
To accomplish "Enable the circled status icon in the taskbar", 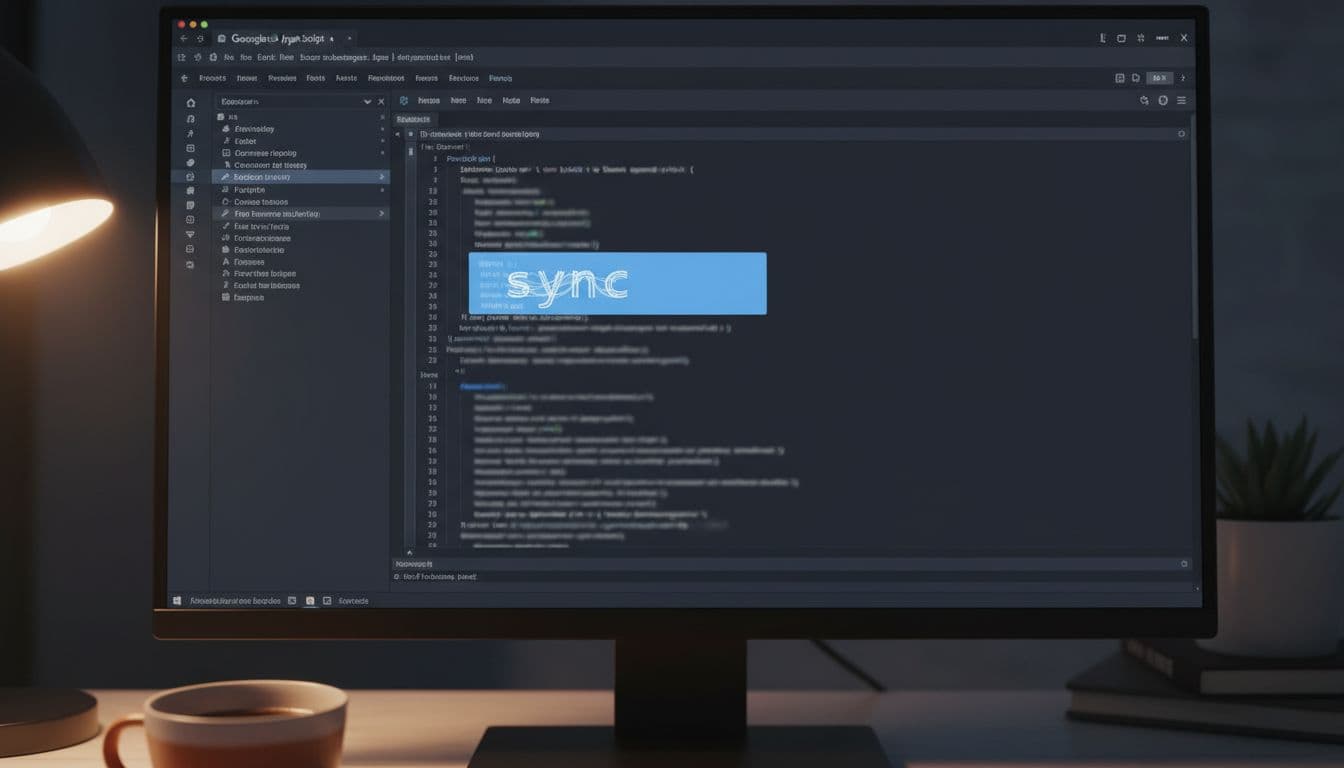I will tap(309, 600).
